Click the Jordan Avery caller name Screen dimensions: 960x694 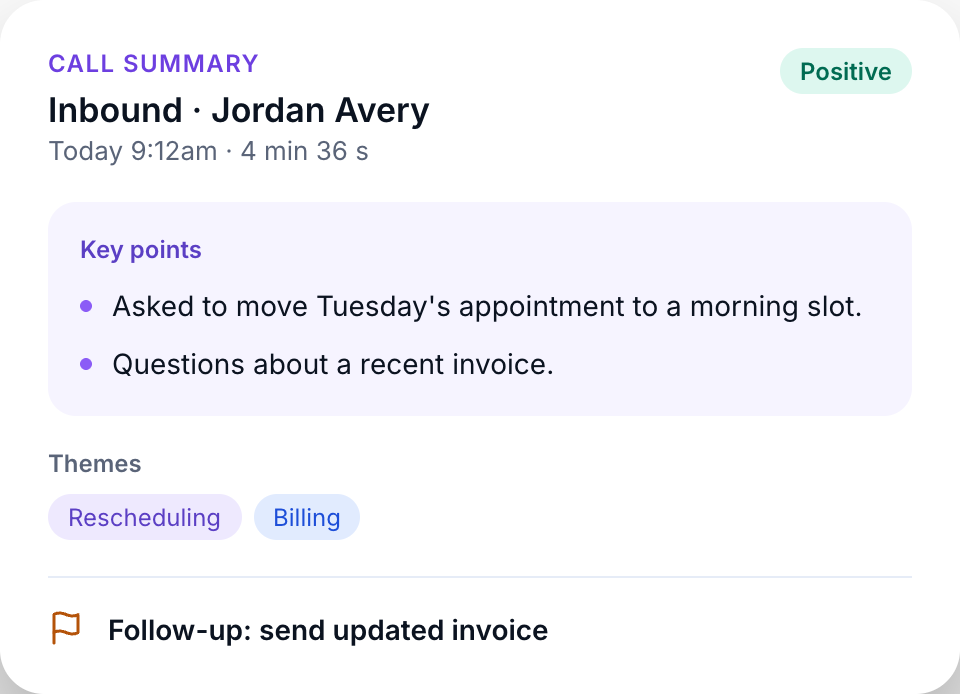[x=320, y=111]
